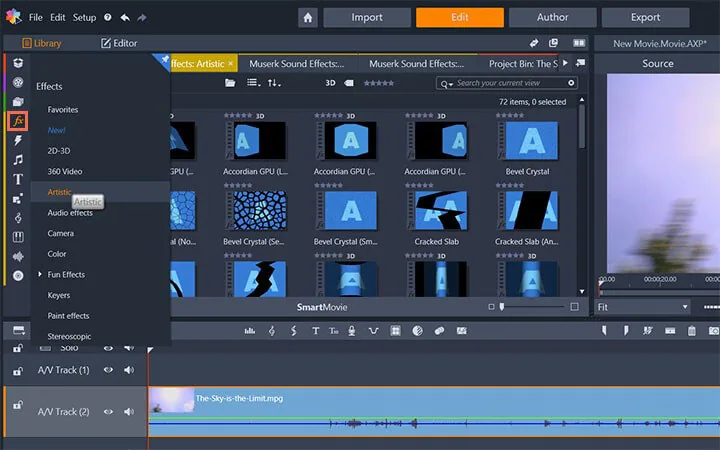This screenshot has width=720, height=450.
Task: Click the thumbnail size slider
Action: click(x=533, y=306)
